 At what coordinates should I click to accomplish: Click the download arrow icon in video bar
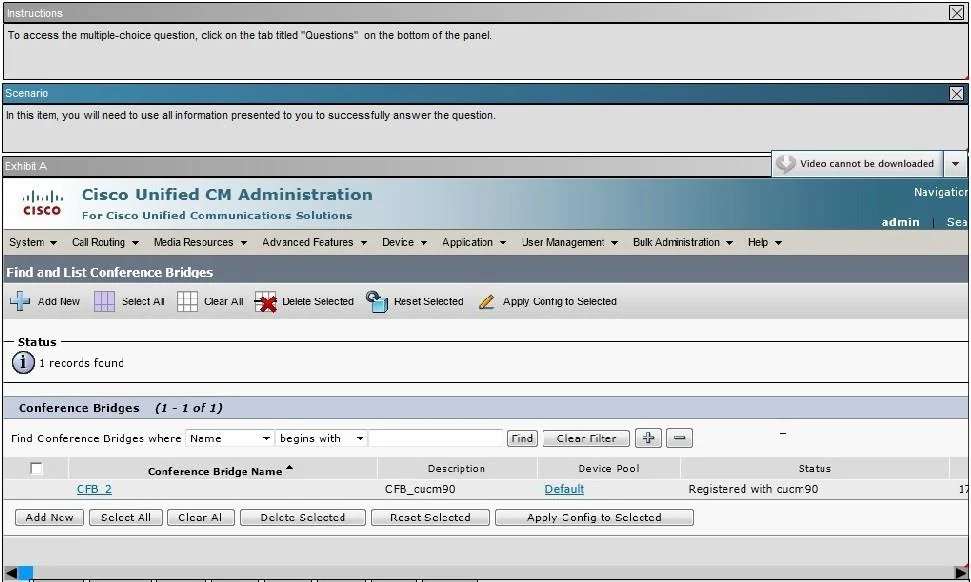tap(785, 163)
